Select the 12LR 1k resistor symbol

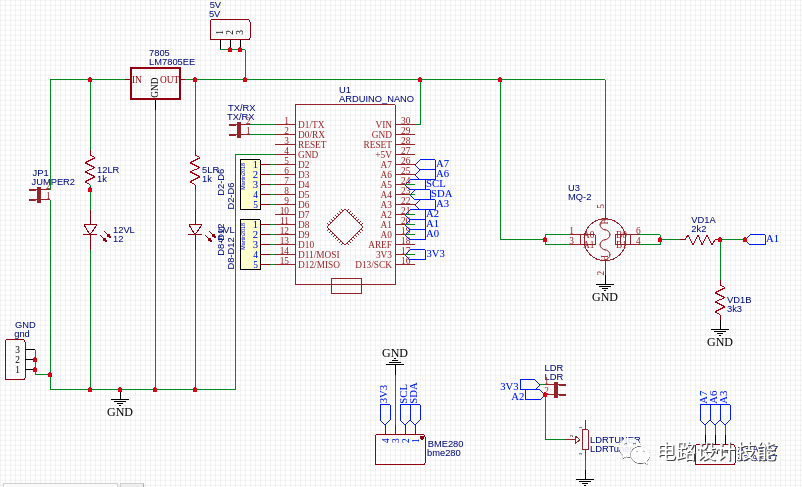pos(90,170)
